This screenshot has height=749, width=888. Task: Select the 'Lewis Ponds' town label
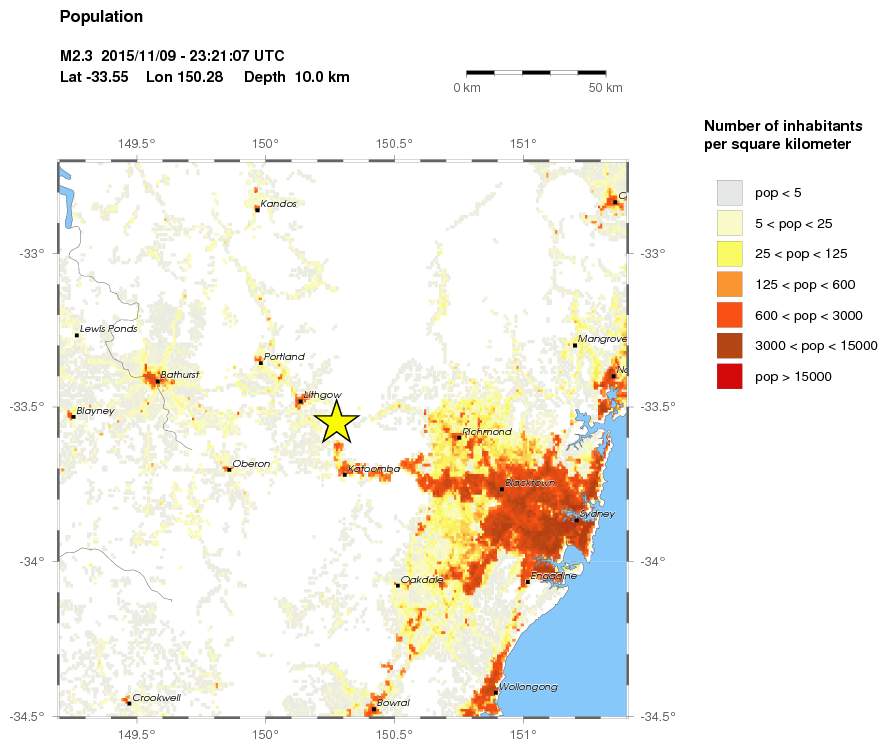pyautogui.click(x=109, y=328)
